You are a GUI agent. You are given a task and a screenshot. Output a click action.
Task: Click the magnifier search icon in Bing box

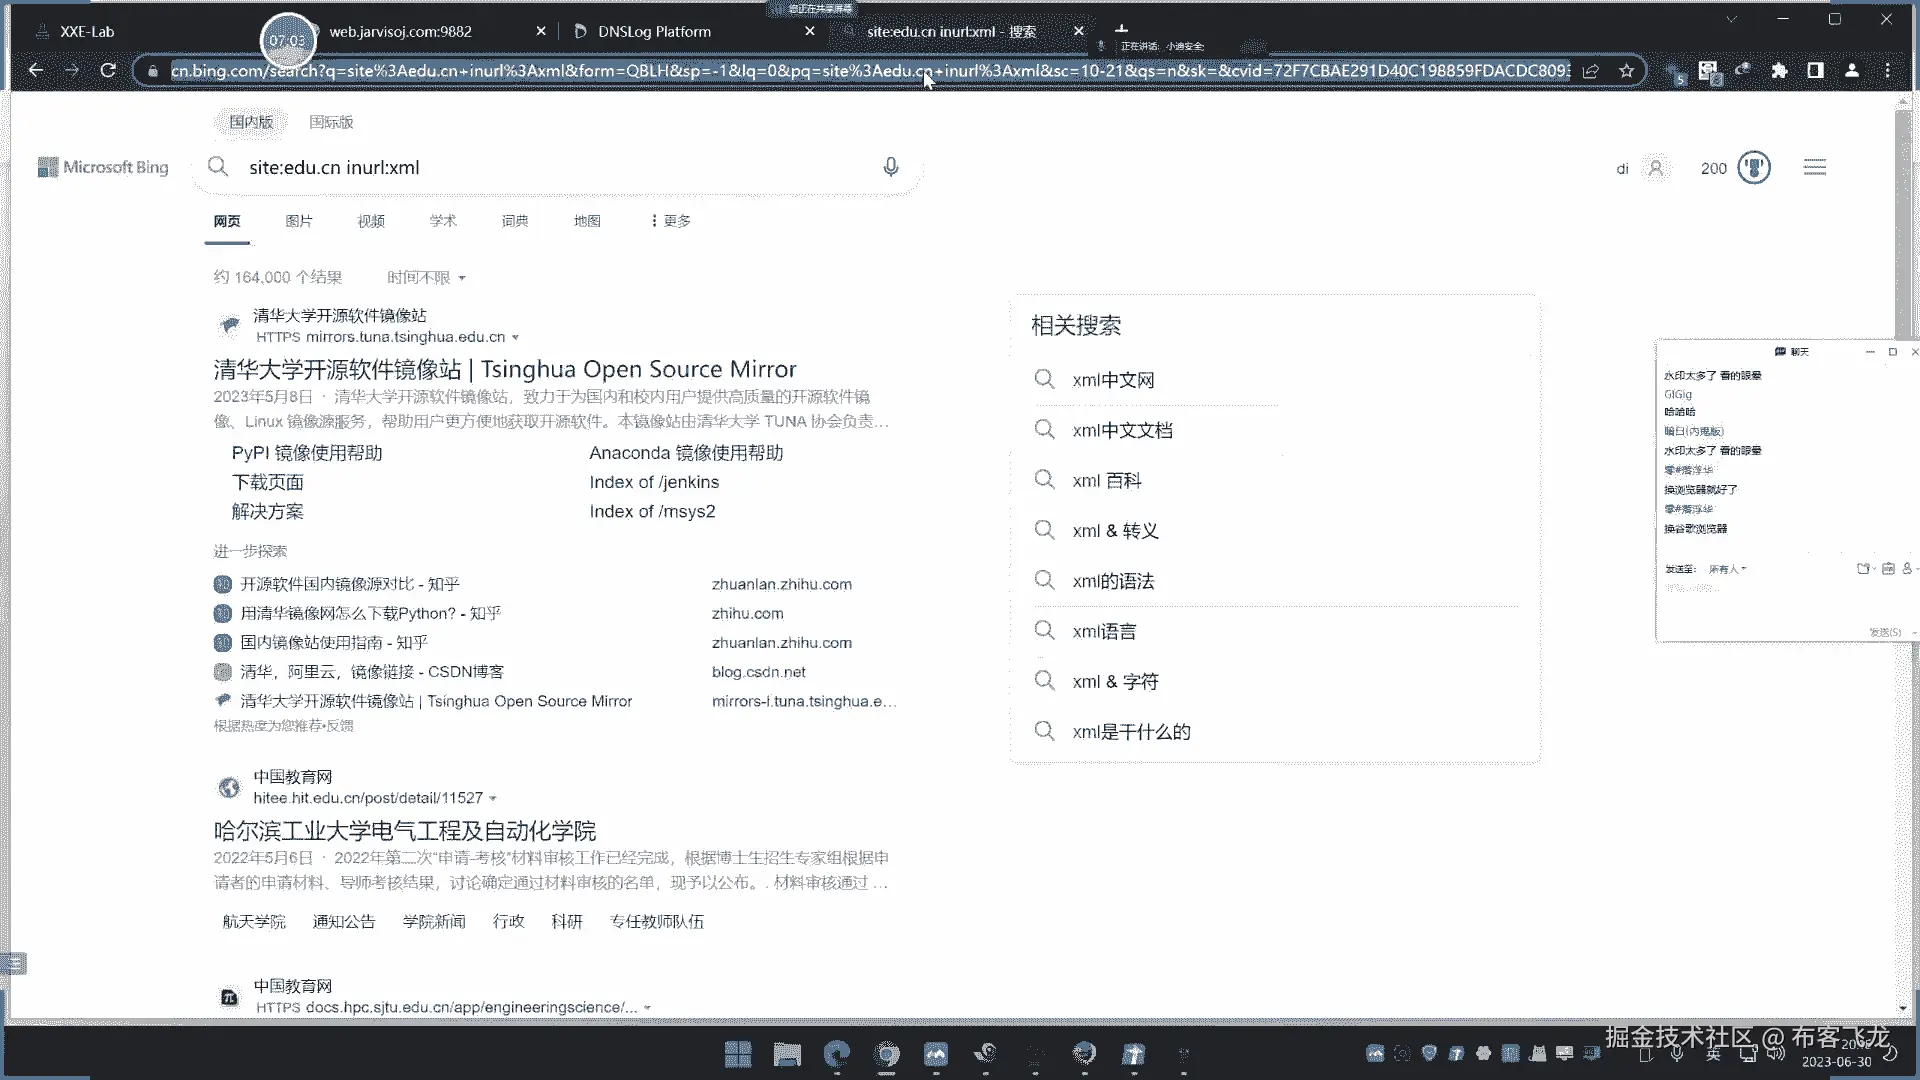(218, 167)
